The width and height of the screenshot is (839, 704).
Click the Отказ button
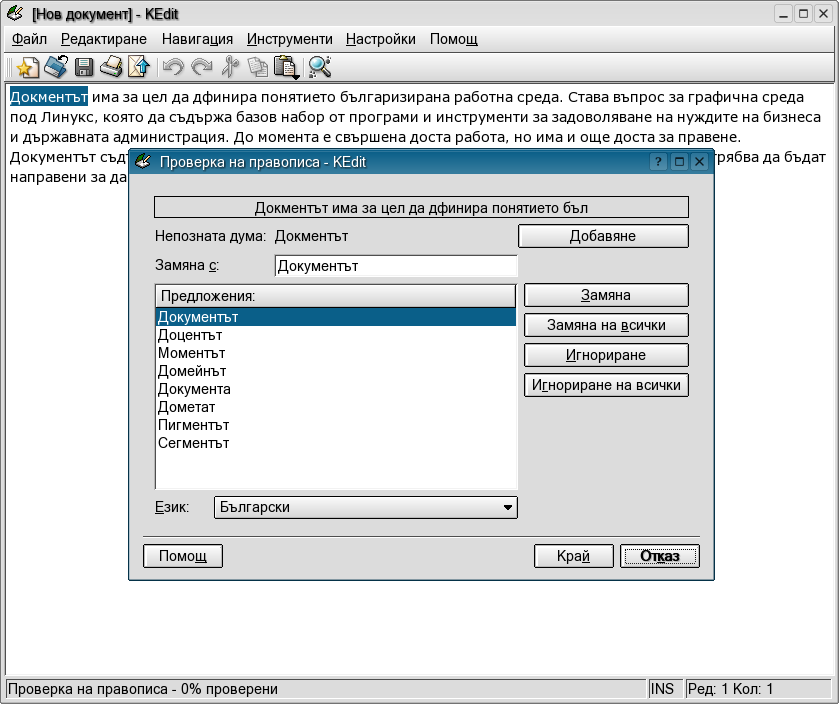point(659,556)
